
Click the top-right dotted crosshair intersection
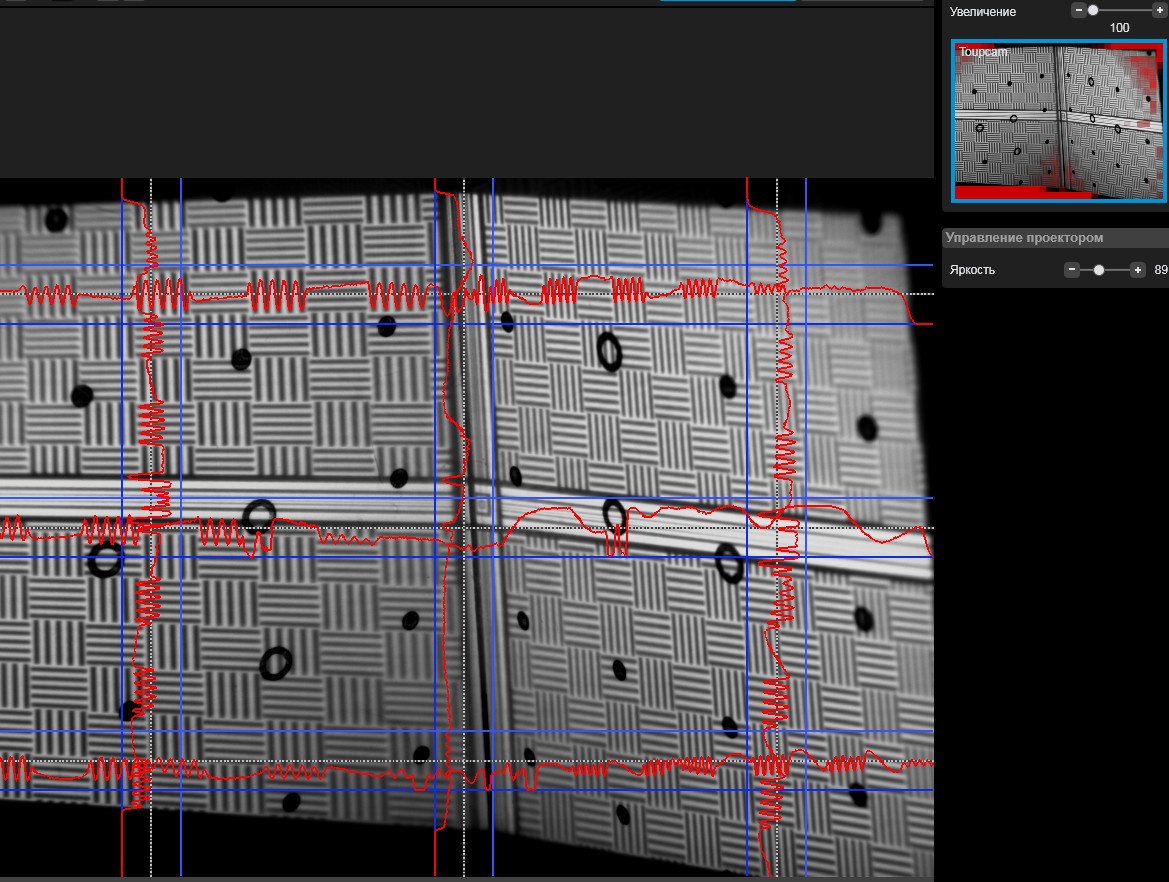[777, 294]
